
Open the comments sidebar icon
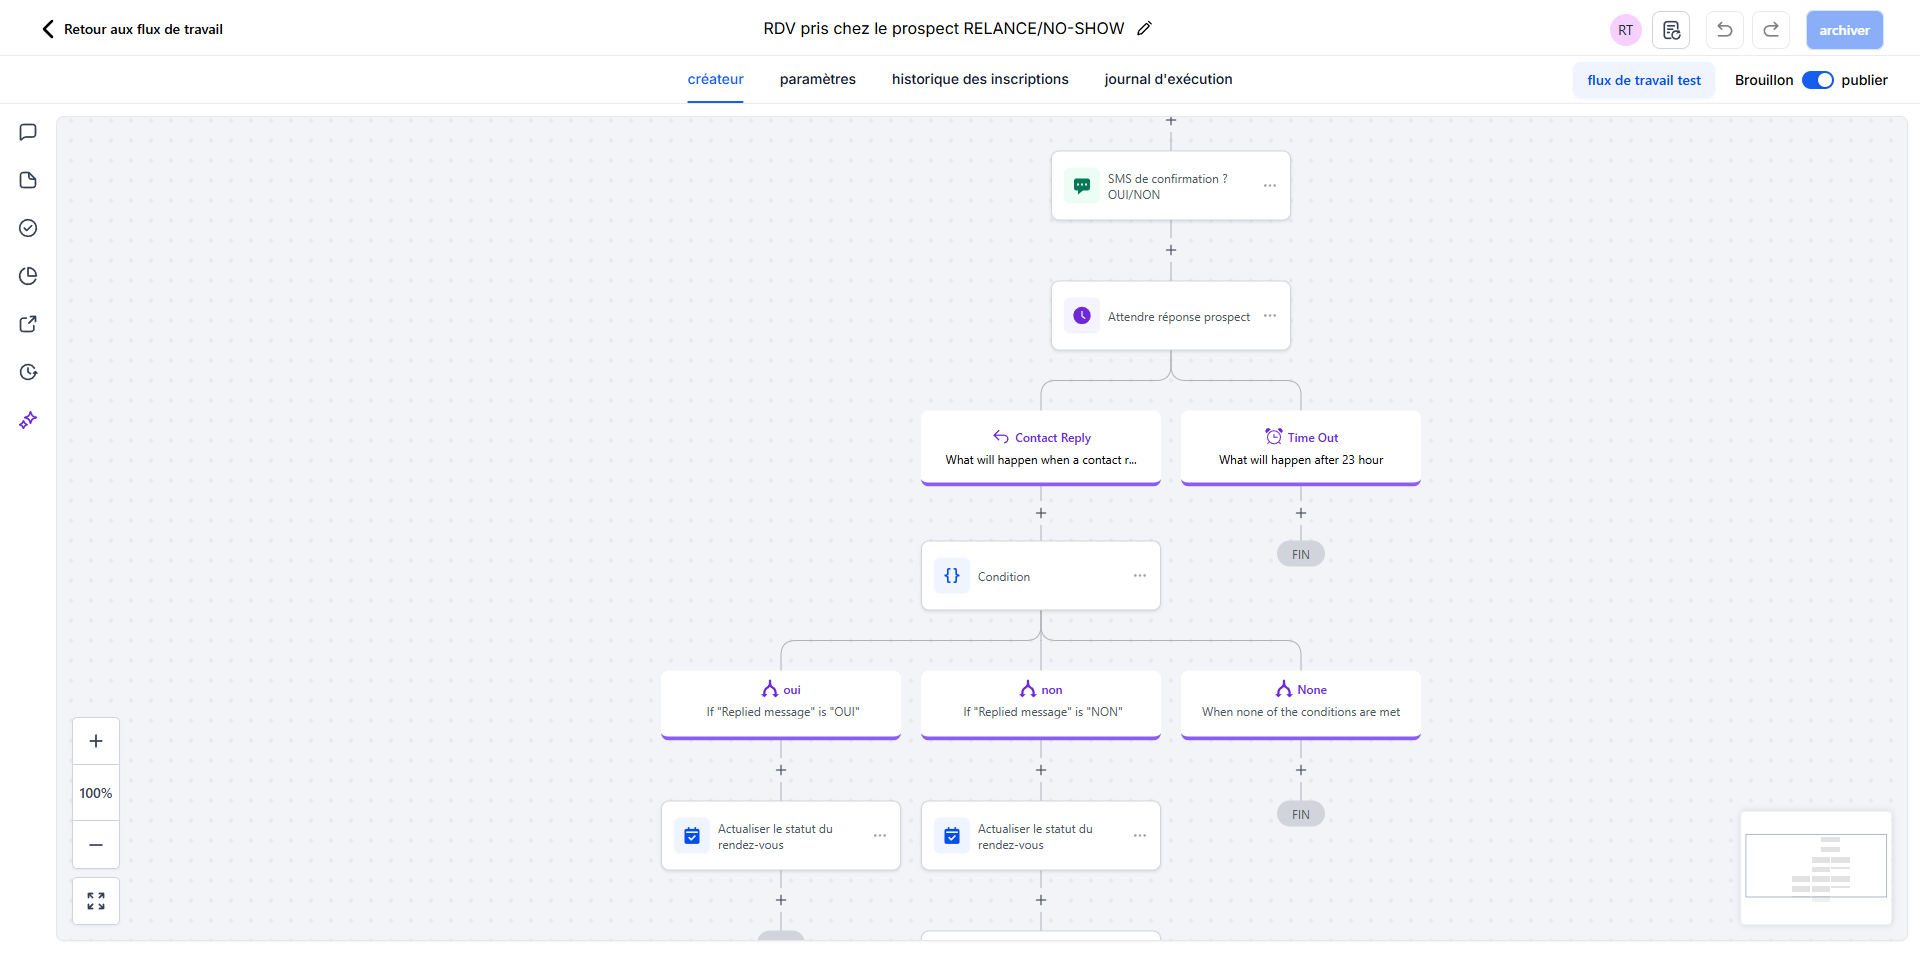tap(28, 132)
